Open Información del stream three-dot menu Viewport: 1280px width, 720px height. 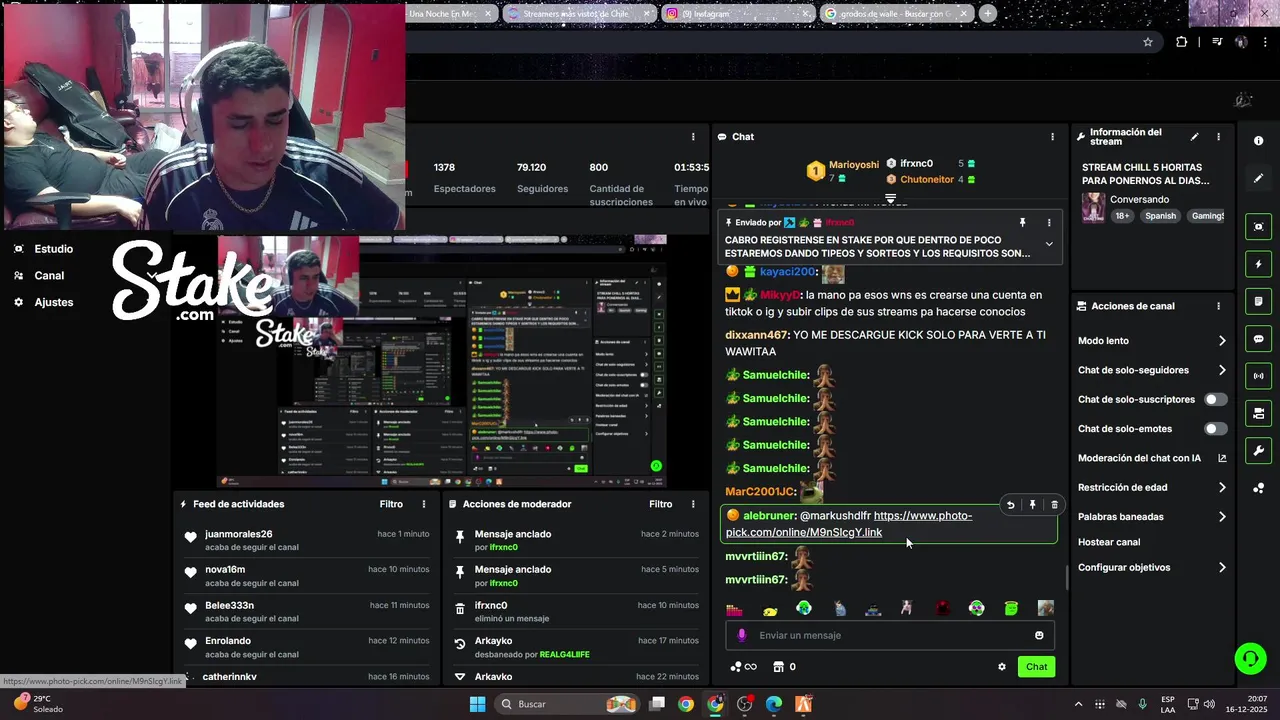point(1218,137)
